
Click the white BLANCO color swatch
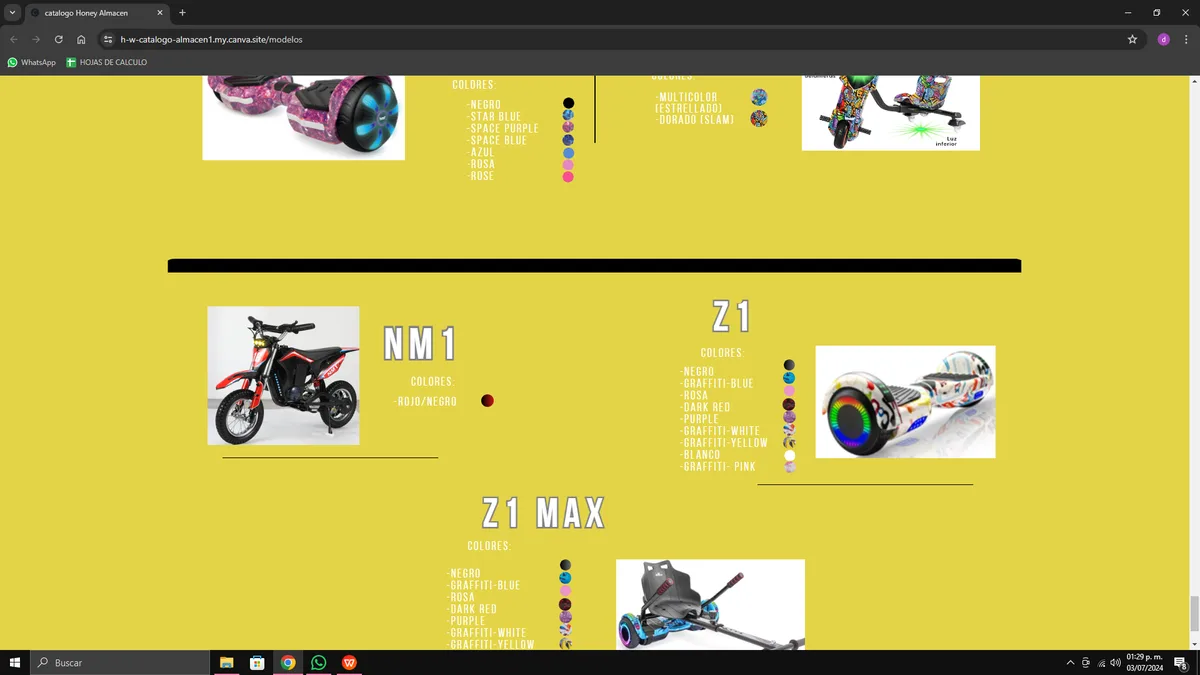pyautogui.click(x=790, y=455)
